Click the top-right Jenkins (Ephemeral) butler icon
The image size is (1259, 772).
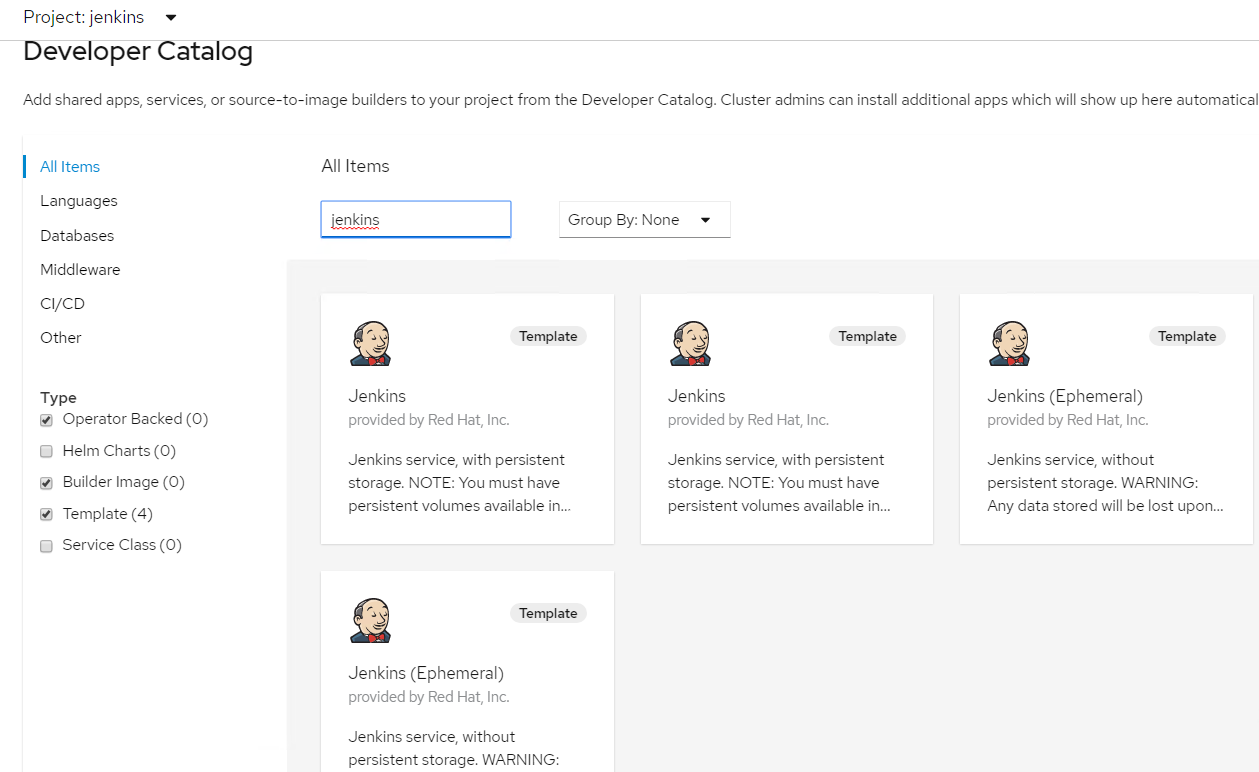coord(1009,344)
